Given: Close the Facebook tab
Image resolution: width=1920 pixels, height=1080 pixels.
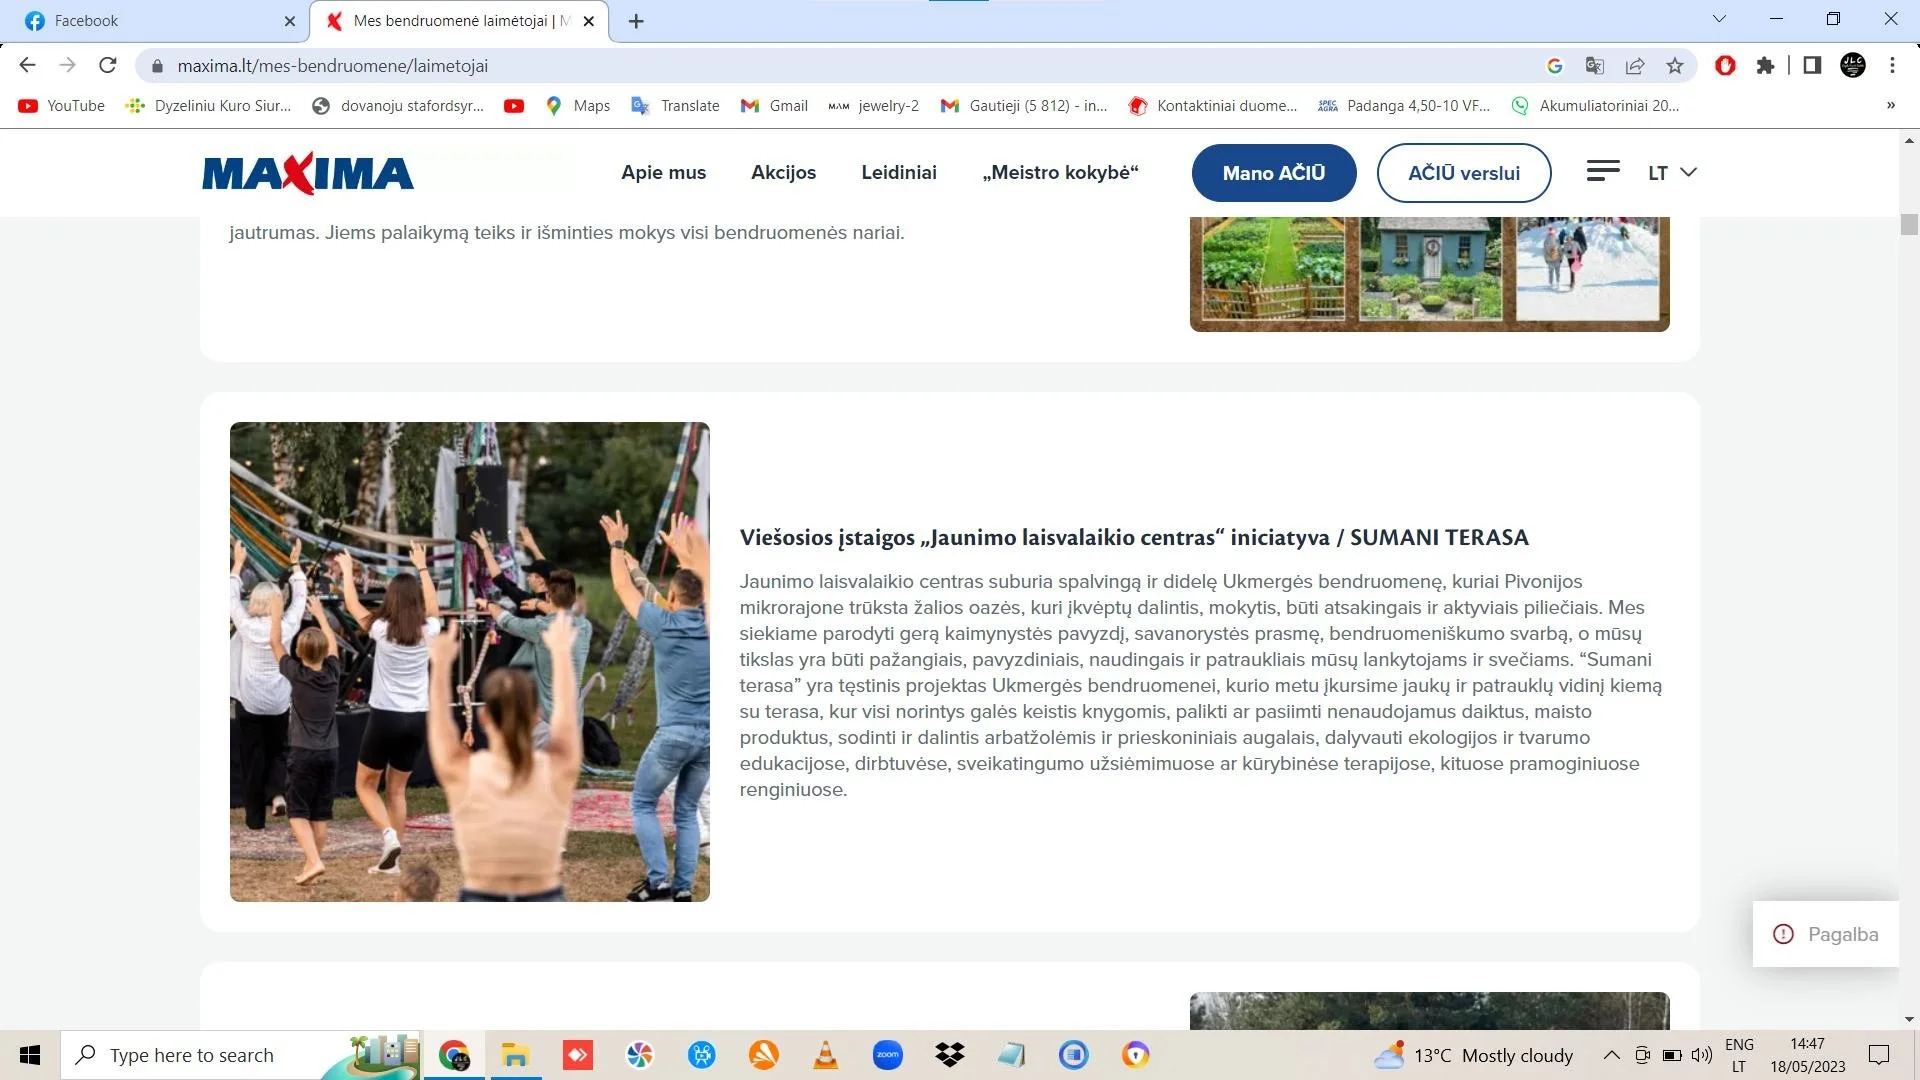Looking at the screenshot, I should point(290,21).
